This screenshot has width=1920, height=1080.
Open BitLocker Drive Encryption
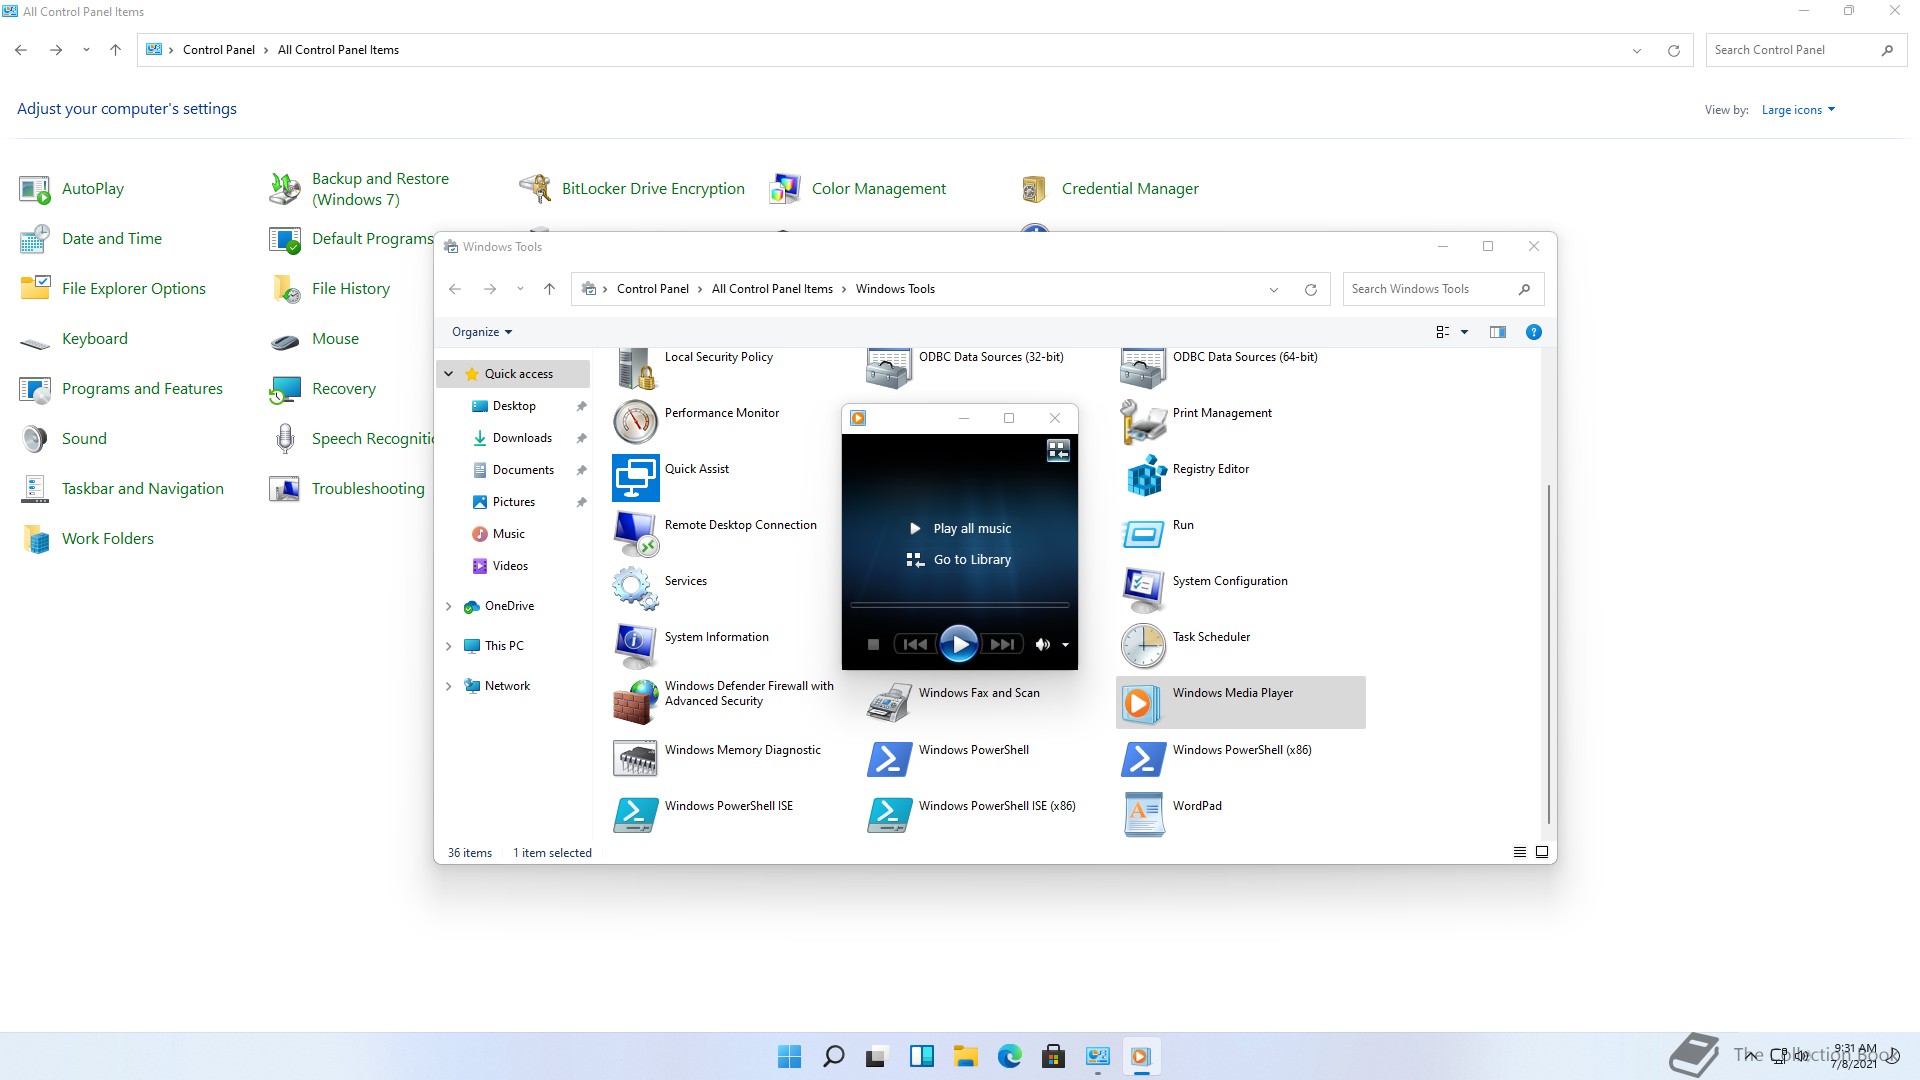point(632,189)
